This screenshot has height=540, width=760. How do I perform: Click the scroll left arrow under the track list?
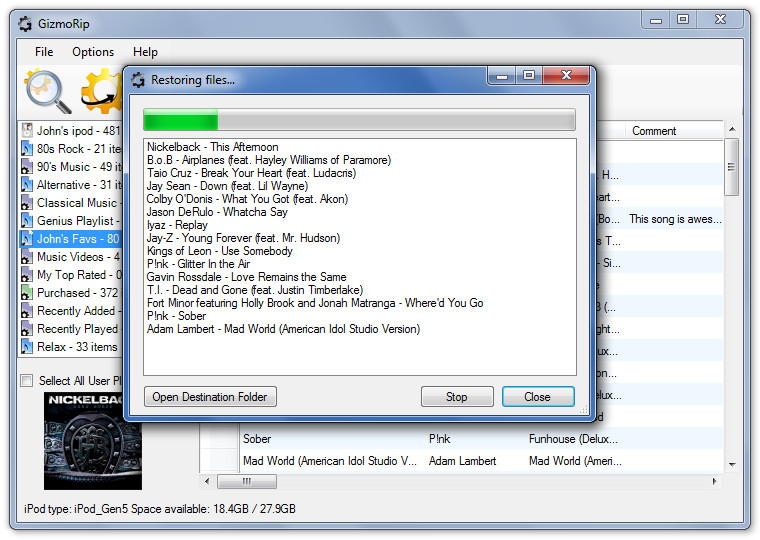(x=207, y=481)
